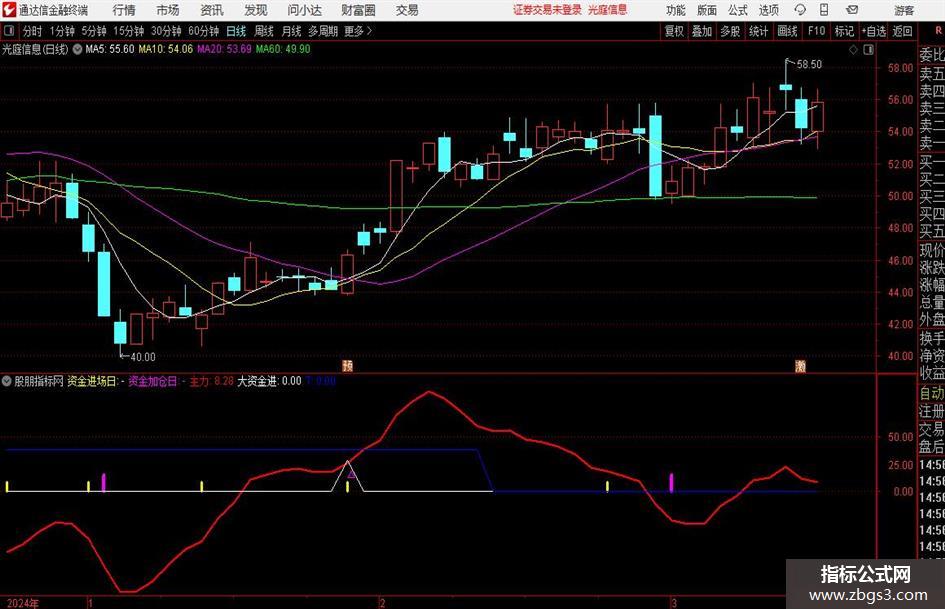Open the 资讯 menu
This screenshot has height=609, width=945.
pyautogui.click(x=212, y=10)
